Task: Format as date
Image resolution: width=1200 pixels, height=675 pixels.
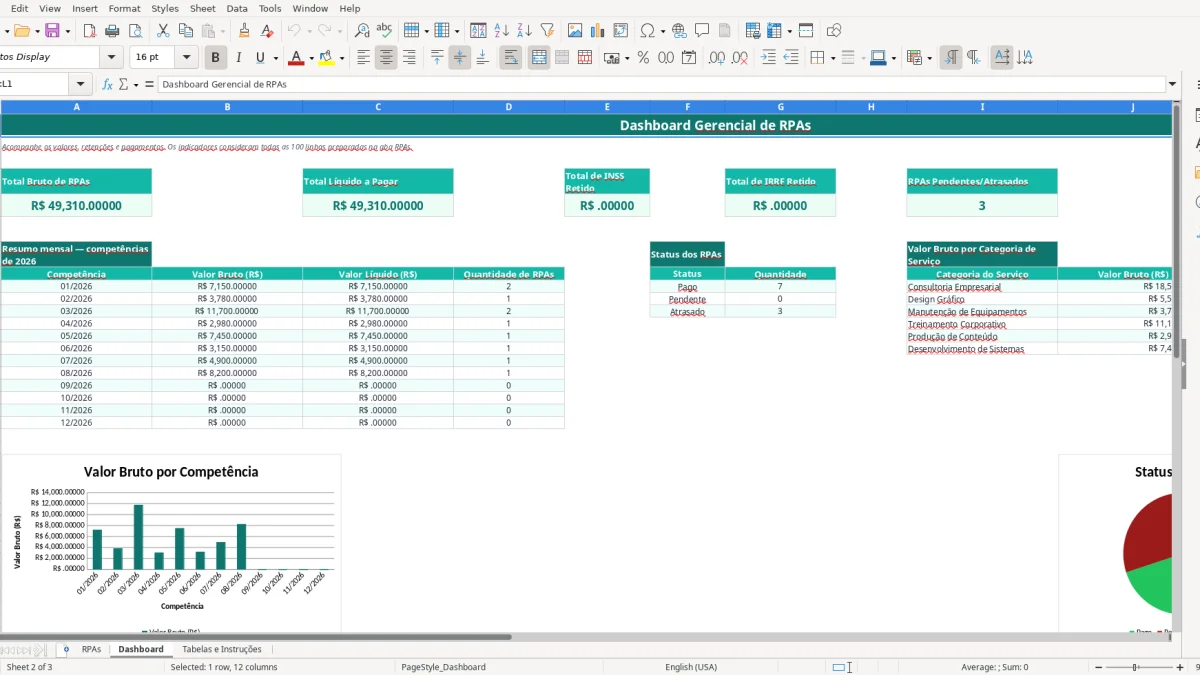Action: (x=689, y=58)
